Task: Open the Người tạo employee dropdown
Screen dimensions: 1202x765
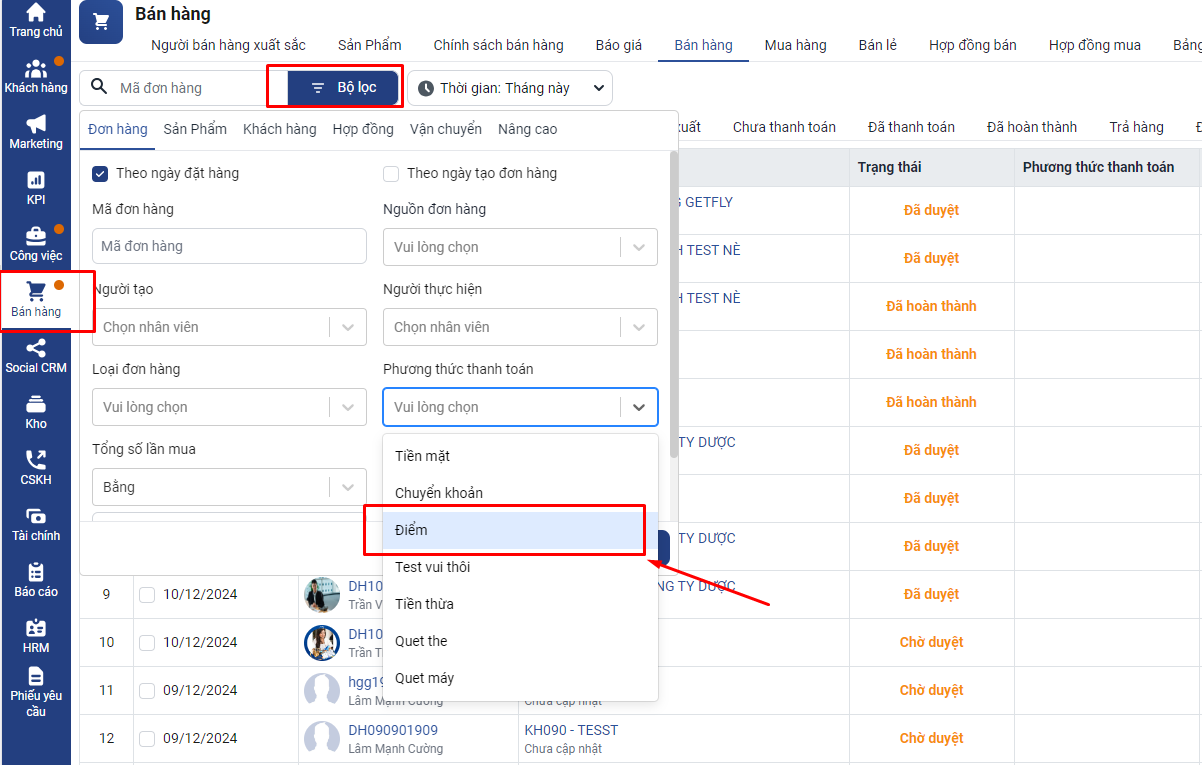Action: coord(229,327)
